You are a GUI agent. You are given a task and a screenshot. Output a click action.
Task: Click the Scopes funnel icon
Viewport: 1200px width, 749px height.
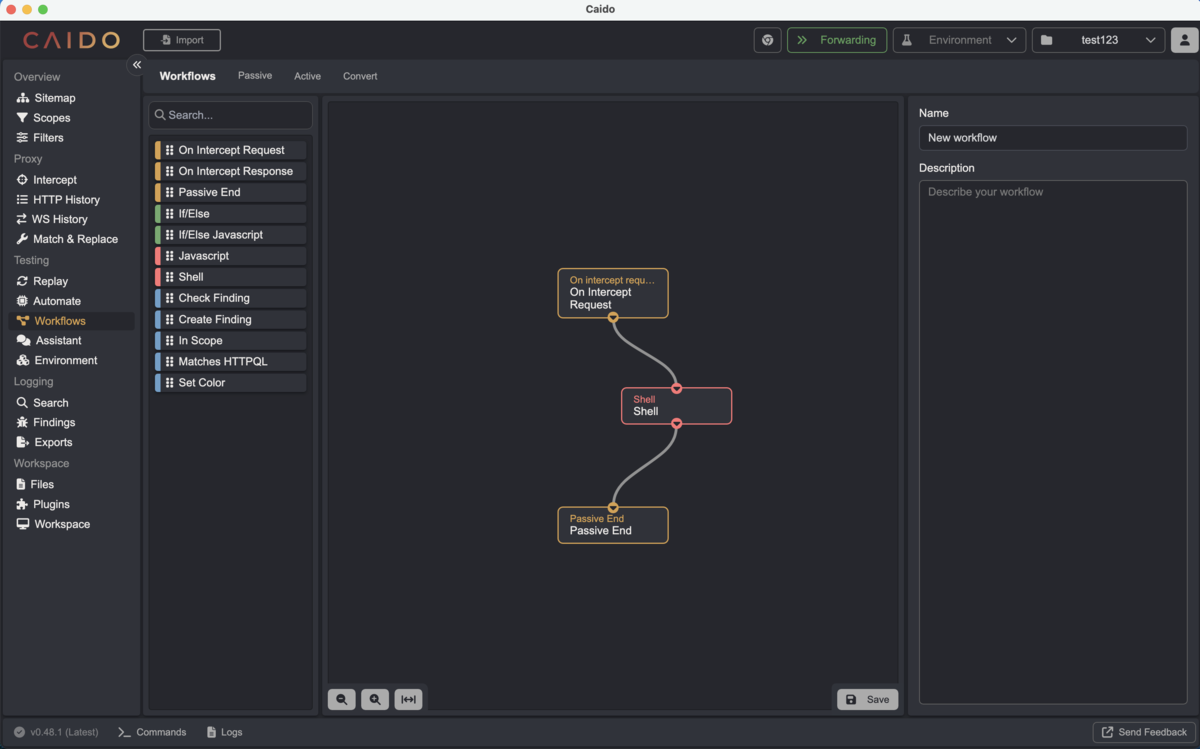pos(22,118)
